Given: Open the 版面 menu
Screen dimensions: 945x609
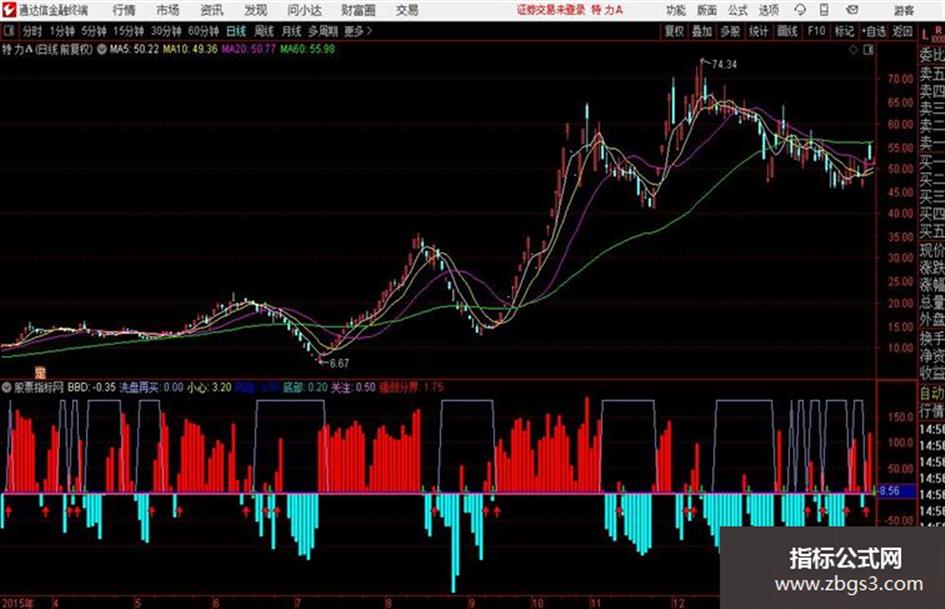Looking at the screenshot, I should (x=706, y=10).
